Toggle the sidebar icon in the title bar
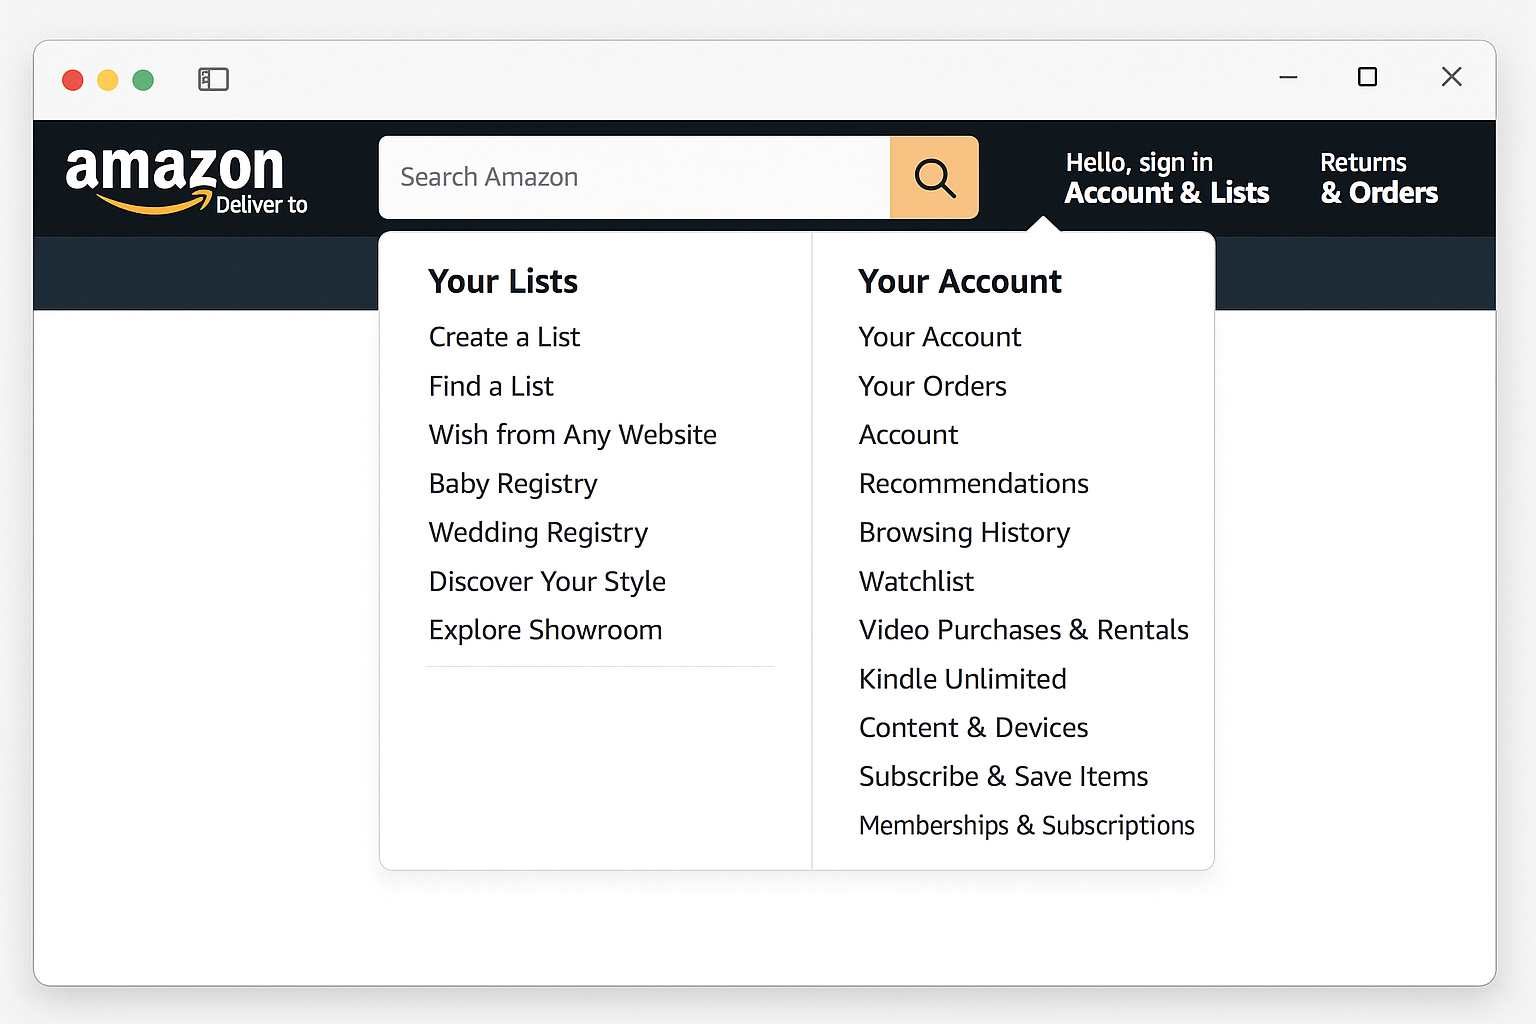1536x1024 pixels. pos(213,79)
